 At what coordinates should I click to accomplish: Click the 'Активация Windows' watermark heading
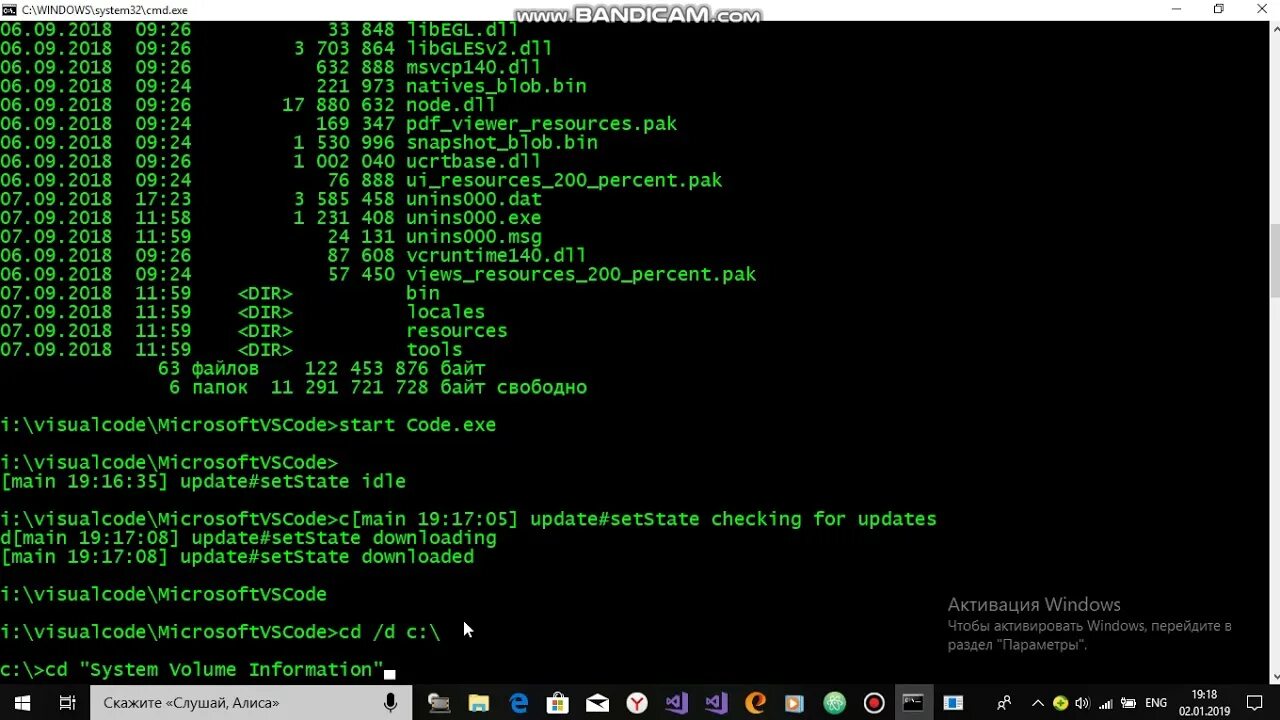pos(1034,605)
